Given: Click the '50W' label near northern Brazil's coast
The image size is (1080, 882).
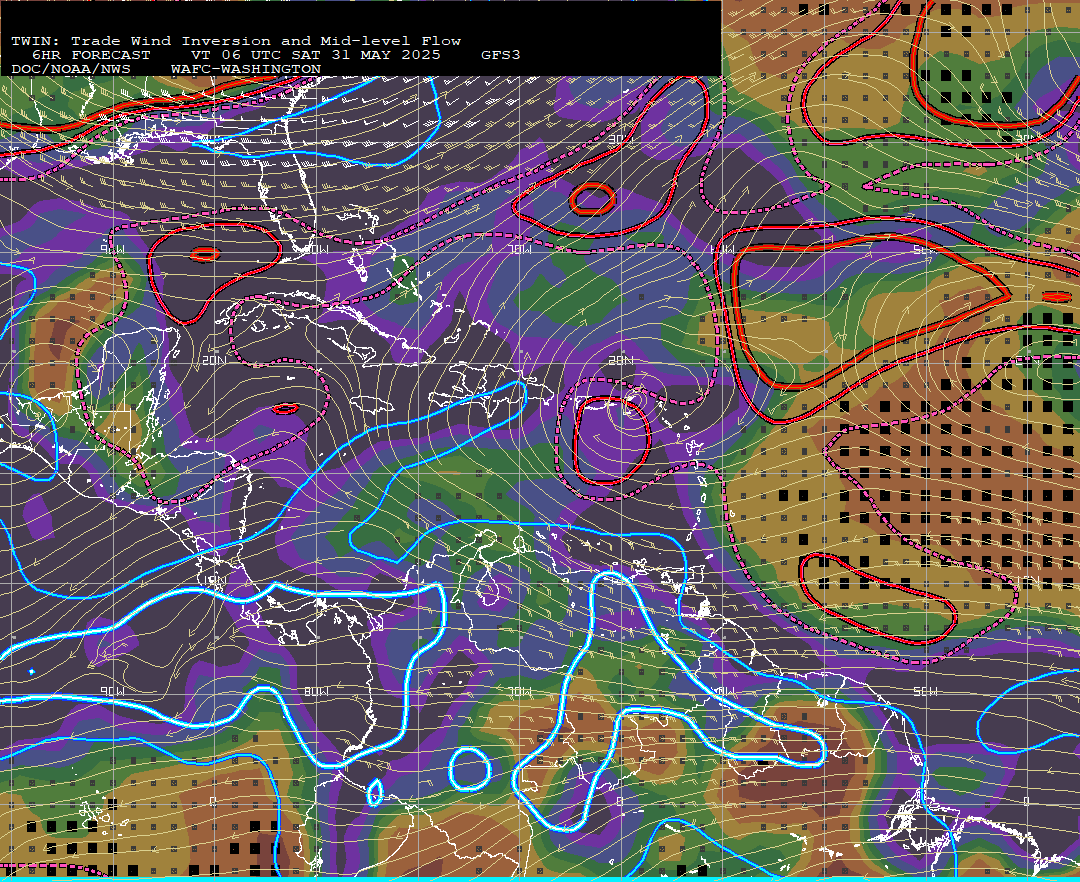Looking at the screenshot, I should (x=926, y=691).
